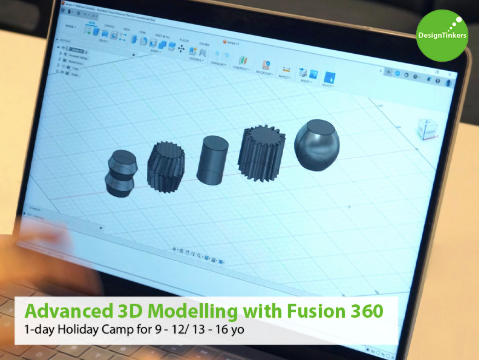Click the Press Pull icon in Modify
Viewport: 479px width, 360px height.
click(x=134, y=39)
